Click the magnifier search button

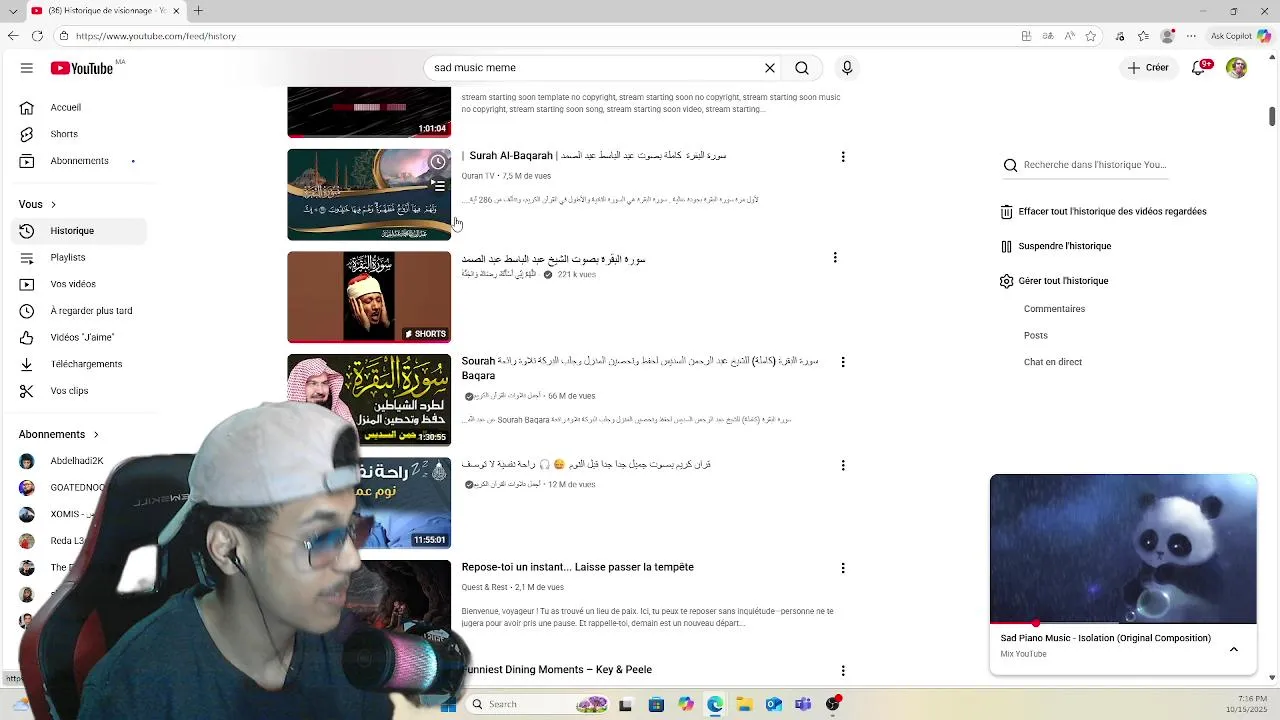(802, 68)
